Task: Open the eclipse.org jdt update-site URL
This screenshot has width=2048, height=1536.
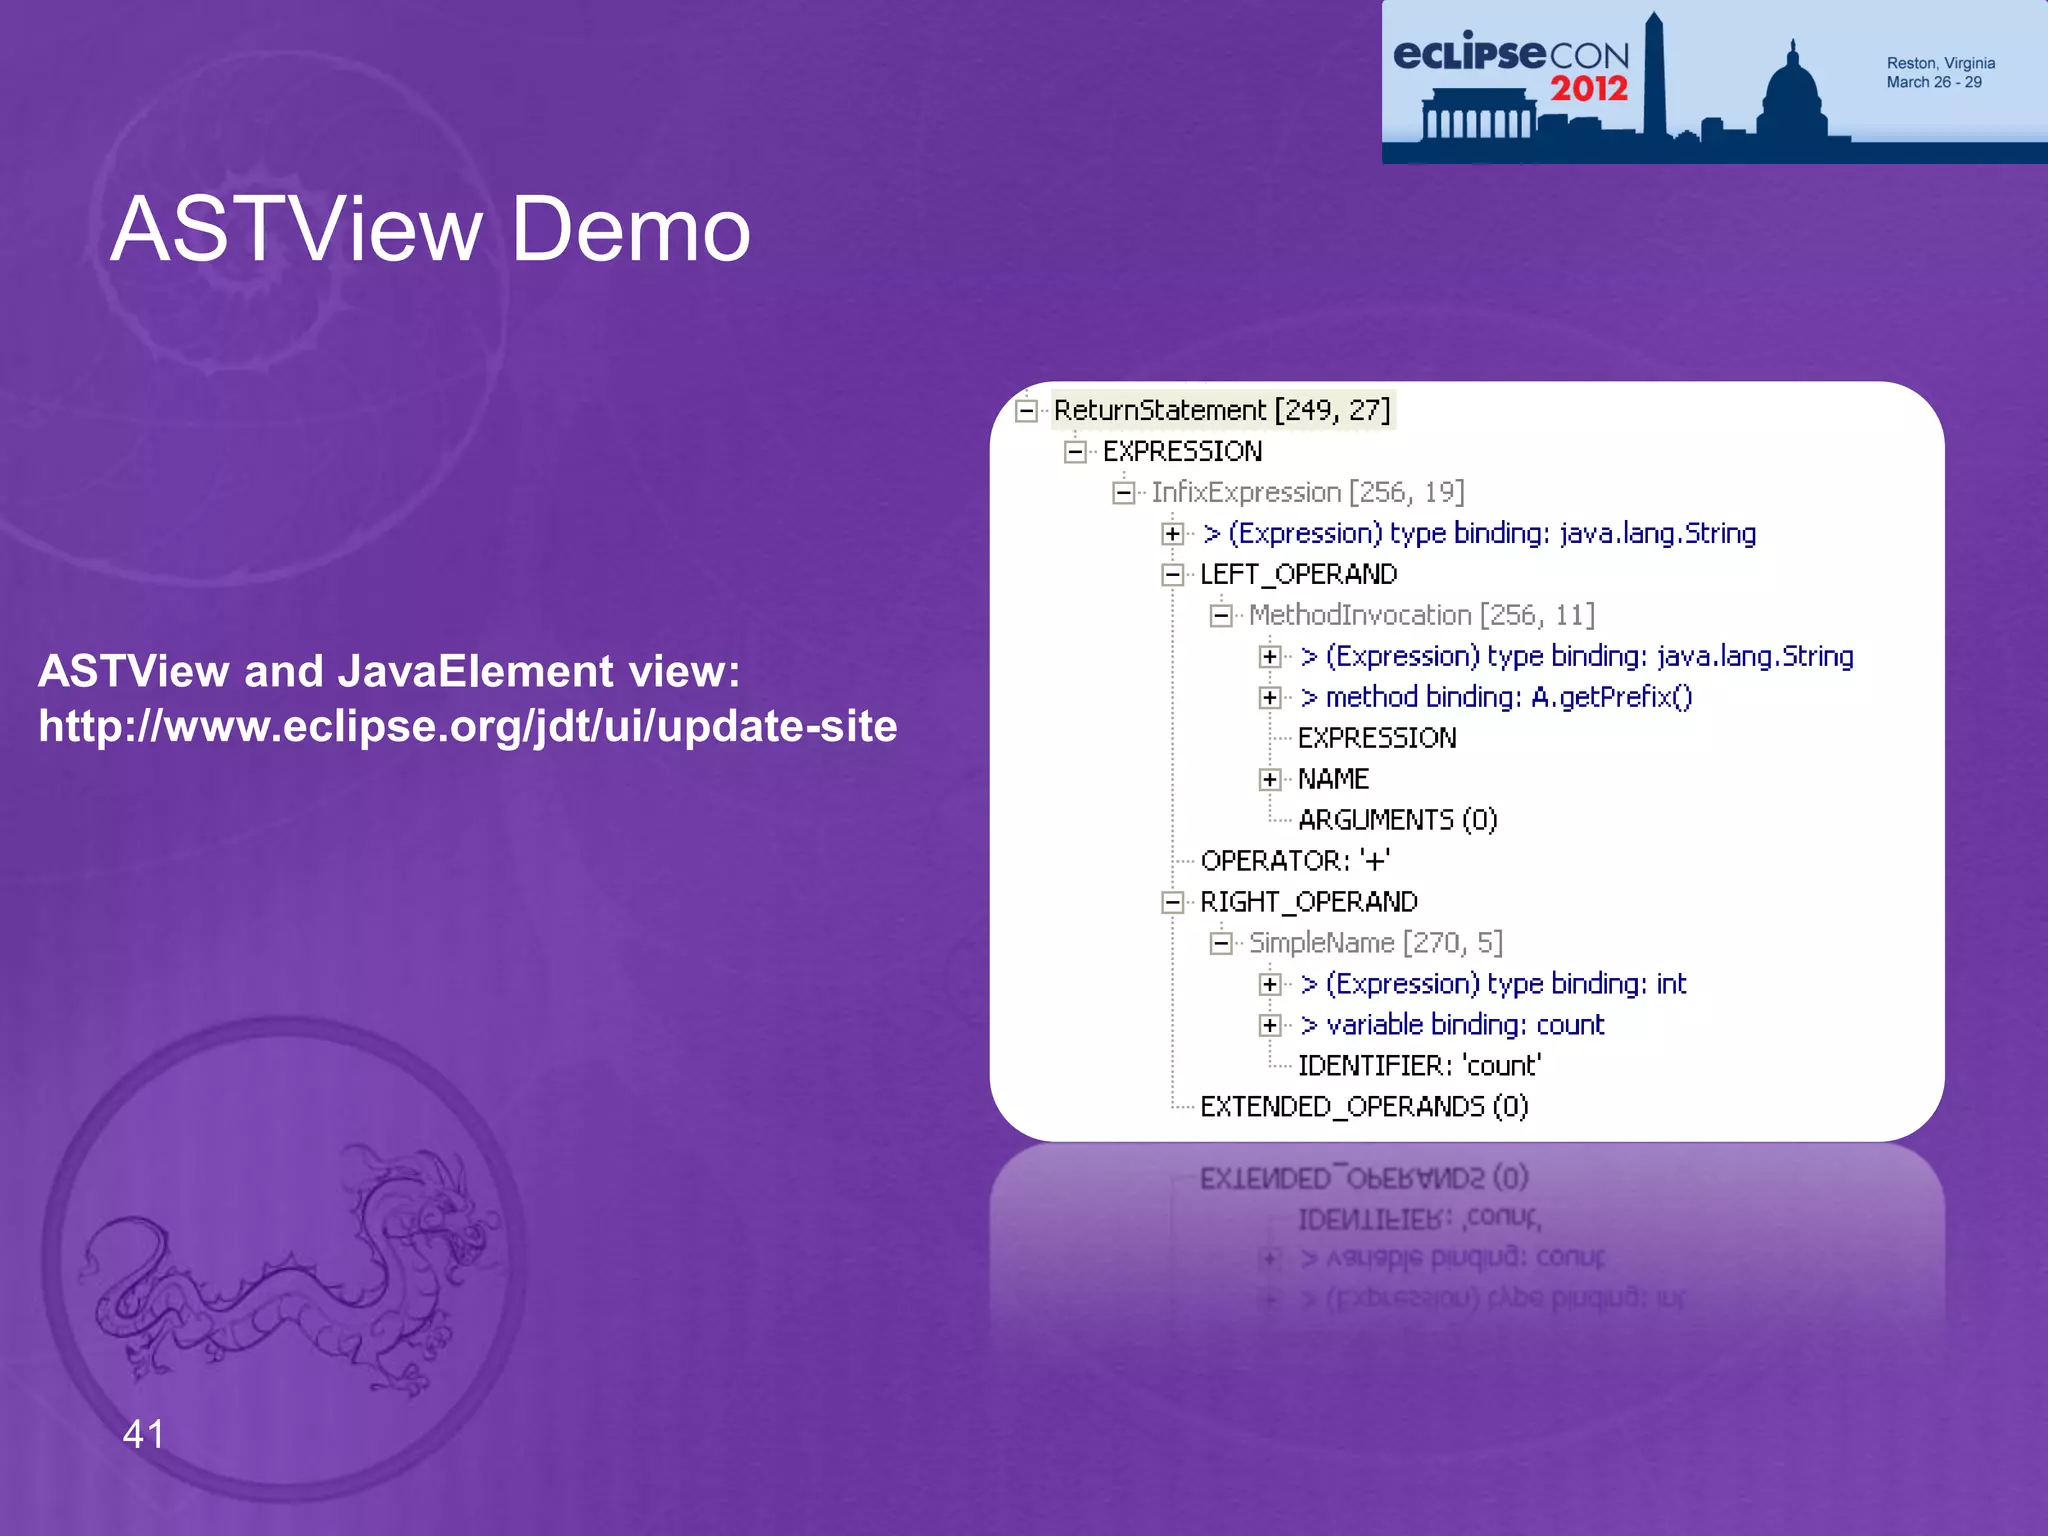Action: (x=468, y=727)
